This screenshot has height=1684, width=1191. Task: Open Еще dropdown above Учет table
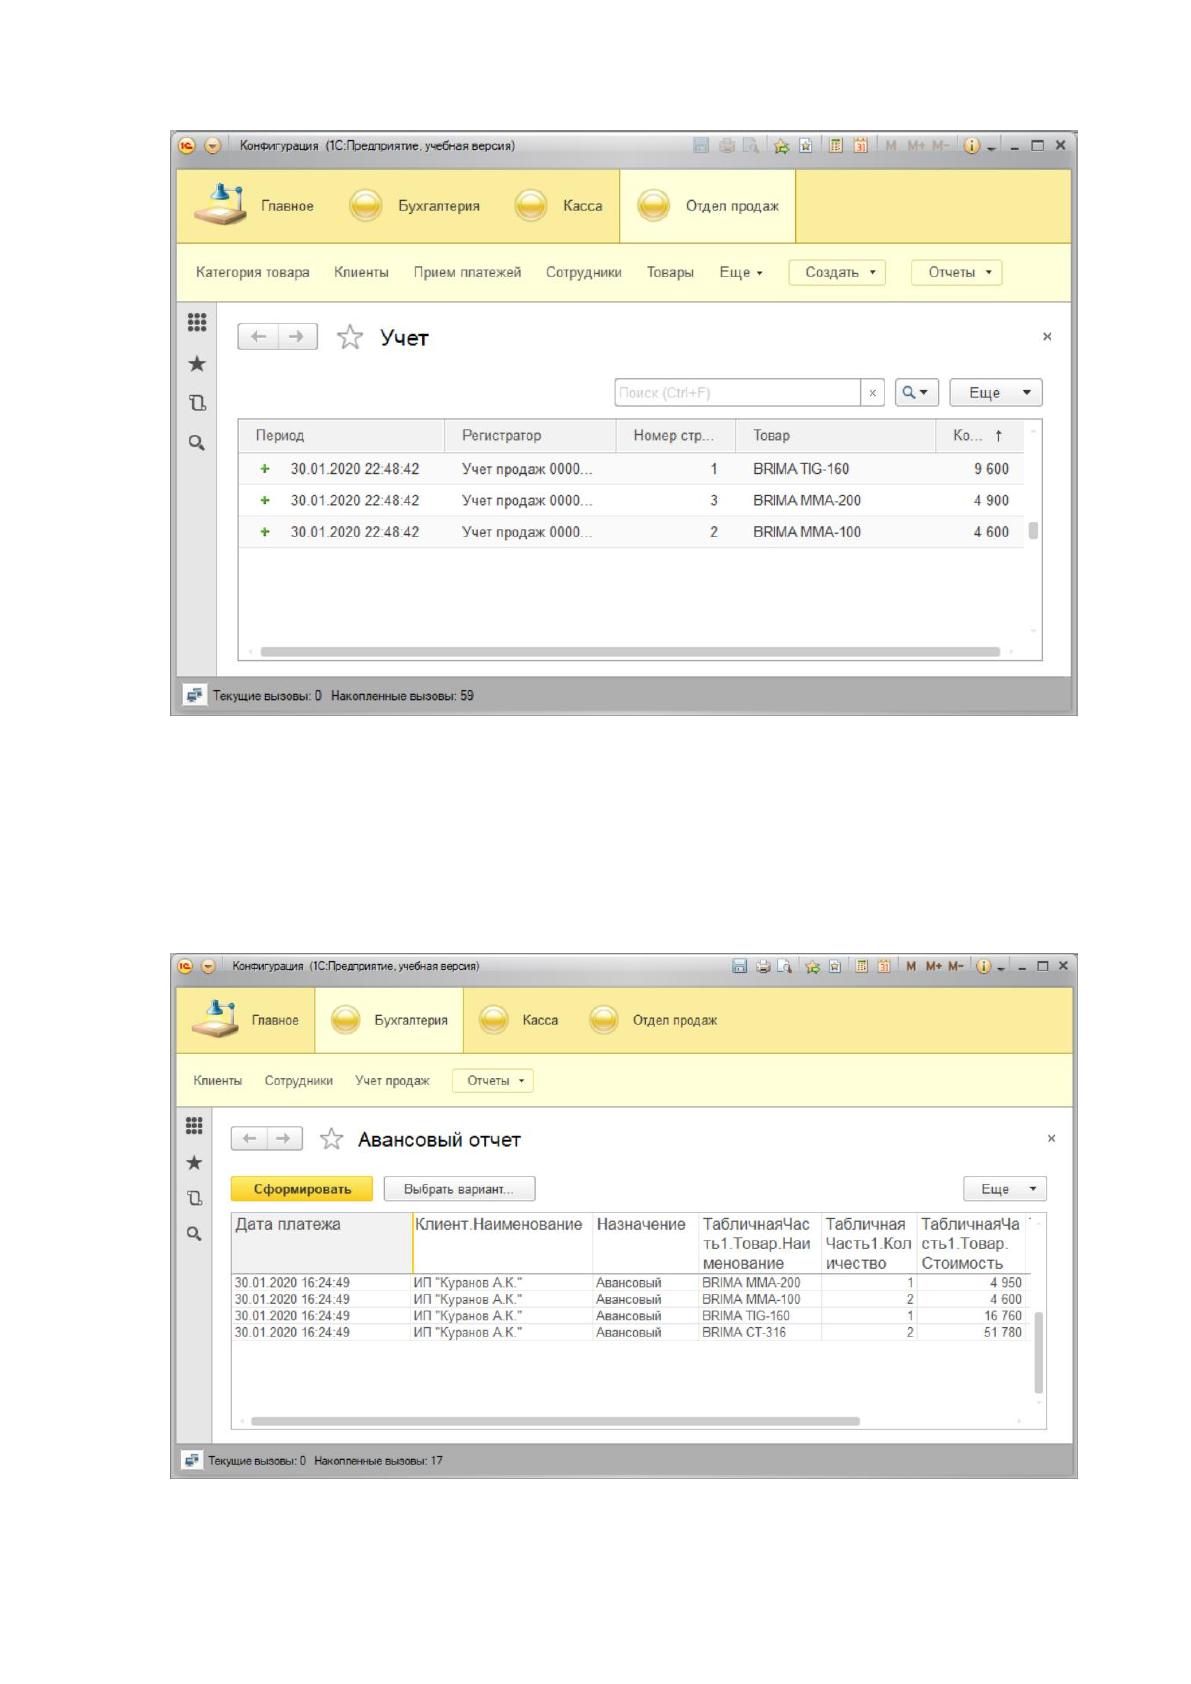996,392
